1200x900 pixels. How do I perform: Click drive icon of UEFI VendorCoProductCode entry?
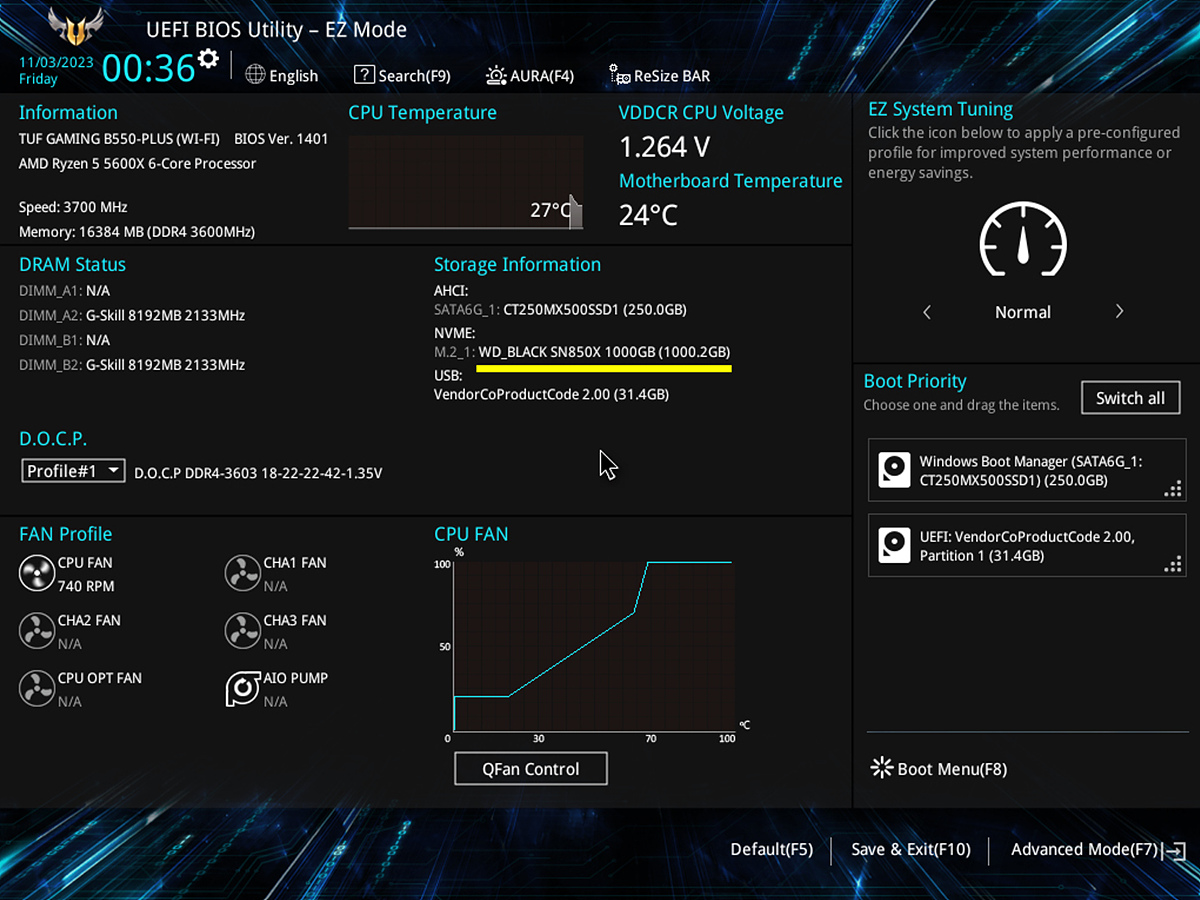coord(894,545)
